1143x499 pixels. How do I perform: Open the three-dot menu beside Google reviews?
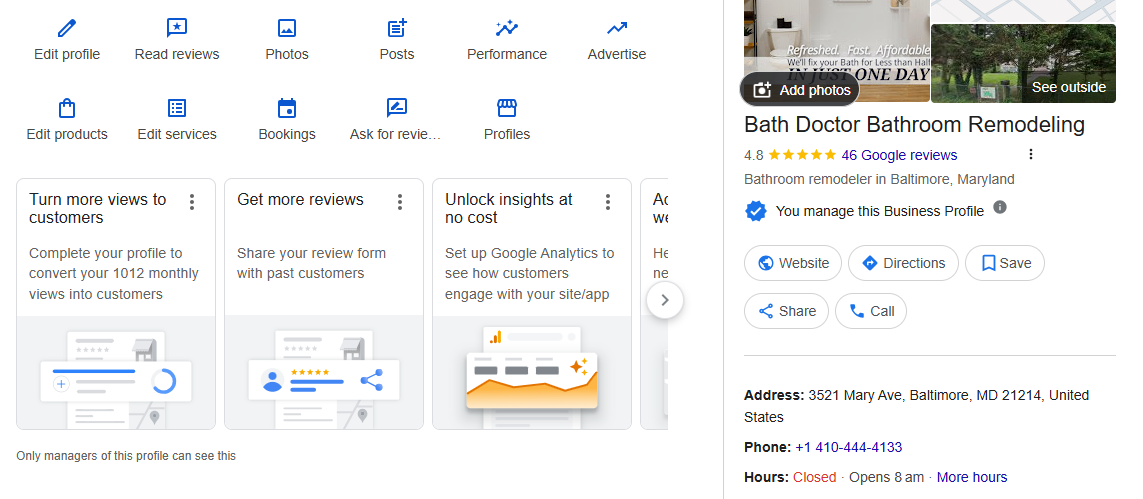1031,154
